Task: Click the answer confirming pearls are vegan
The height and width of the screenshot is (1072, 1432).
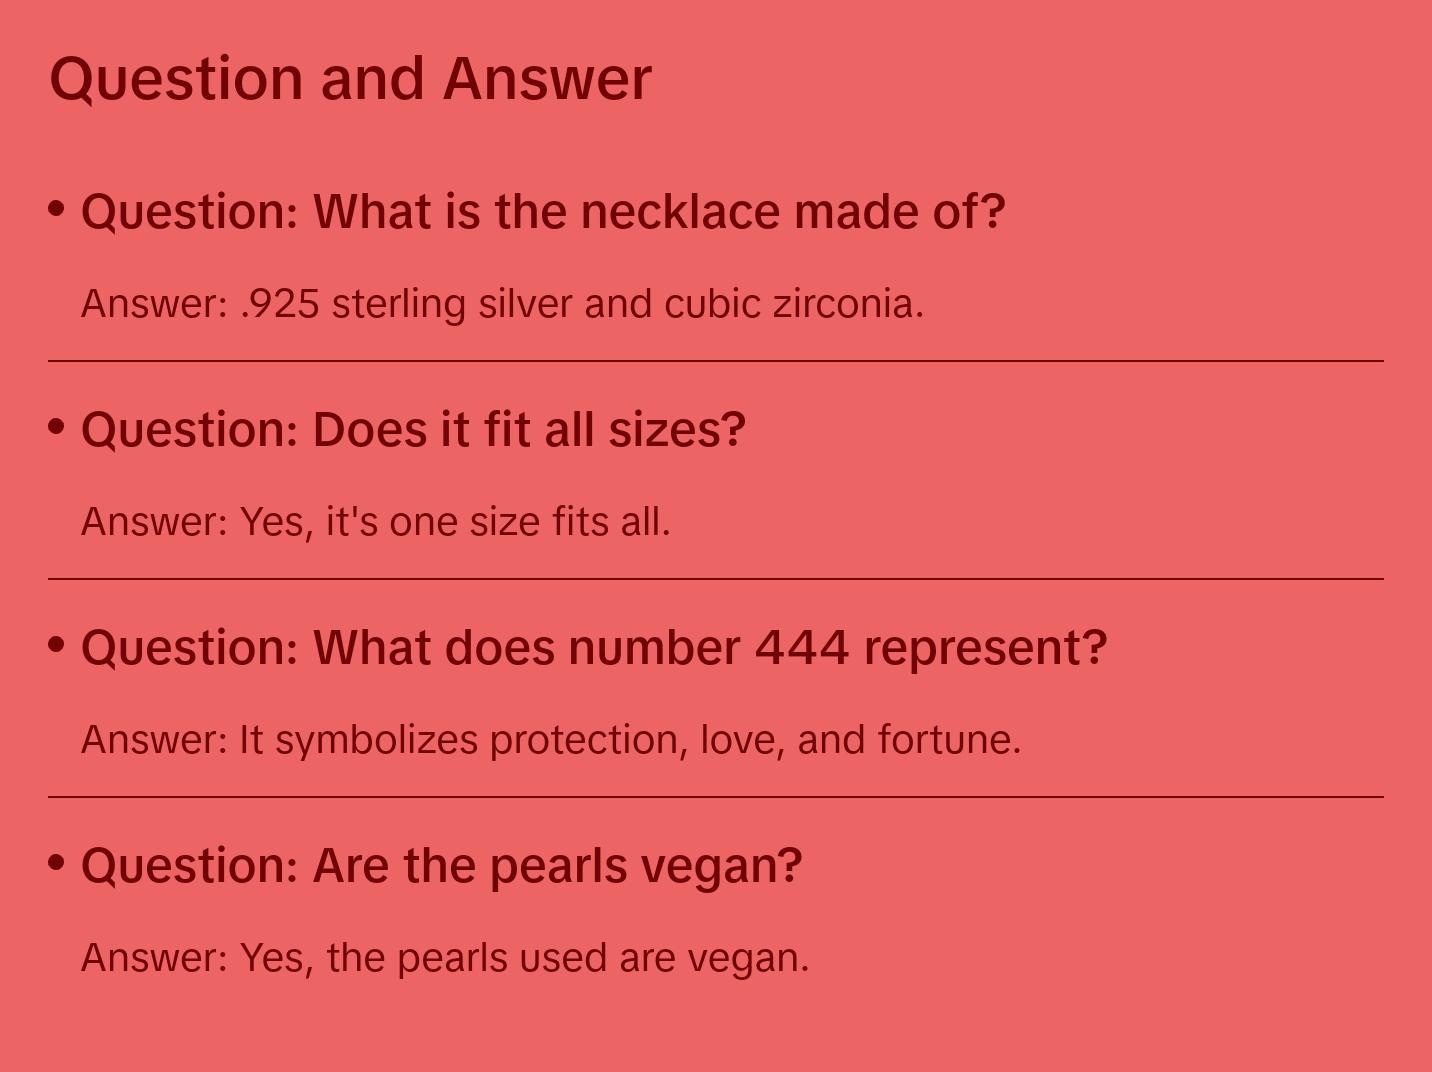Action: click(x=445, y=958)
